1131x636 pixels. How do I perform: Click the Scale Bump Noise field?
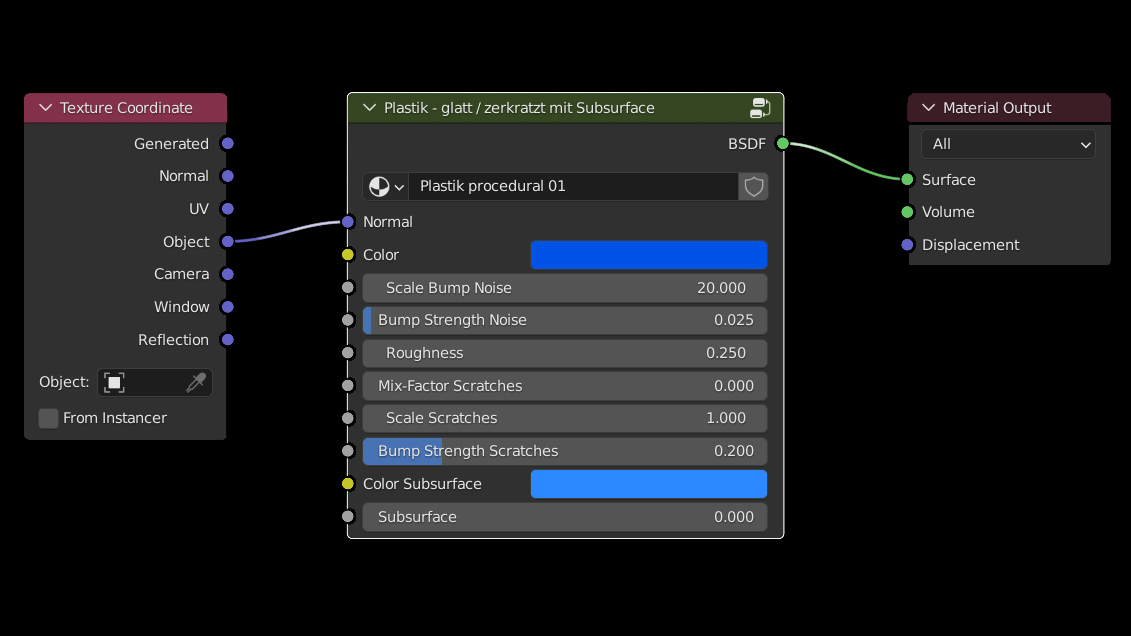click(x=565, y=288)
